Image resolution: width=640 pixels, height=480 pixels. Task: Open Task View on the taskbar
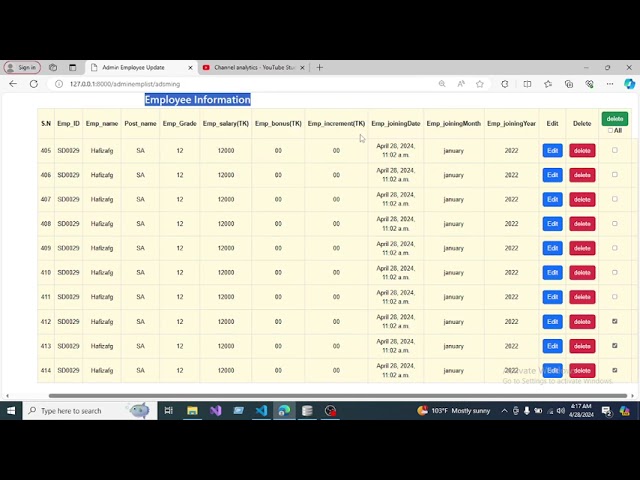pyautogui.click(x=169, y=411)
